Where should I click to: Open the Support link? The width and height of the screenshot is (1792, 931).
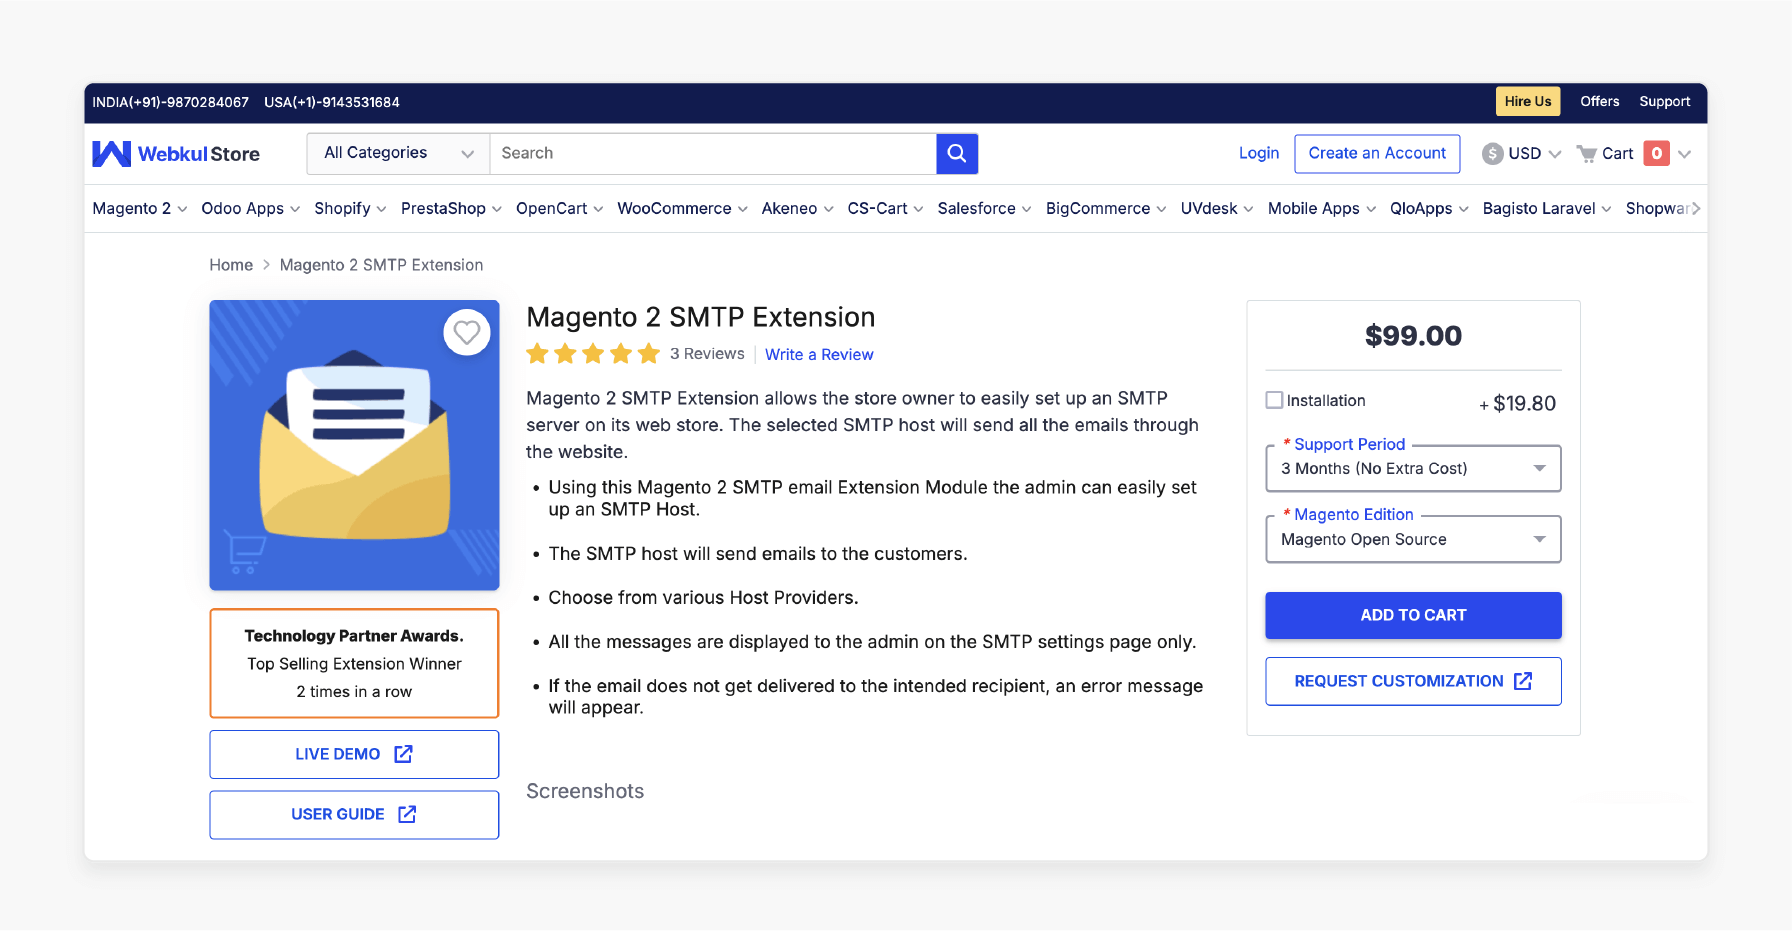pyautogui.click(x=1664, y=101)
